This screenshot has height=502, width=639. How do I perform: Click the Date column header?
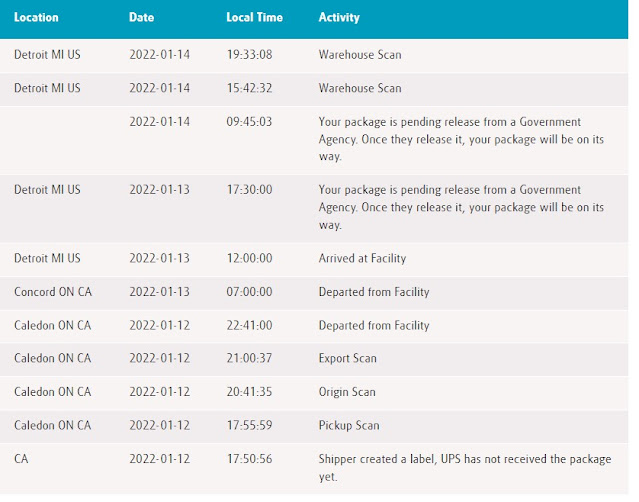(142, 18)
